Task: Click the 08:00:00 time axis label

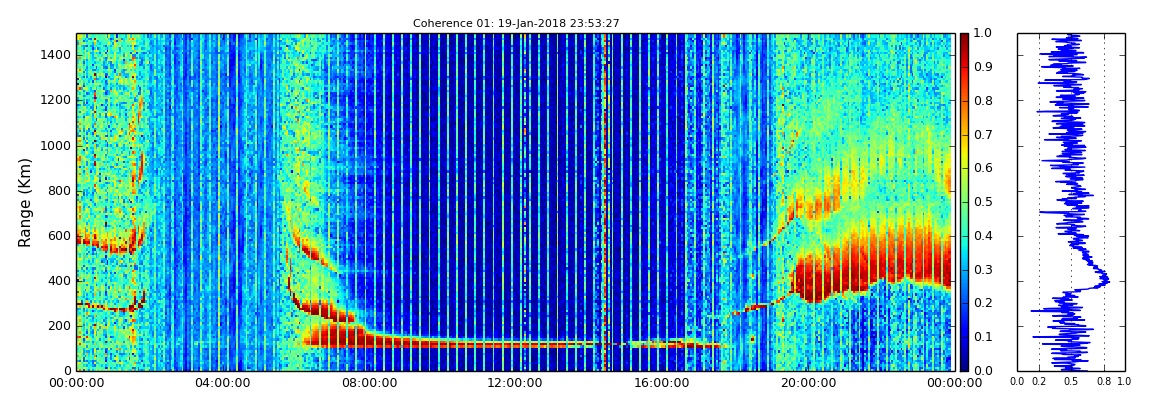Action: (x=367, y=383)
